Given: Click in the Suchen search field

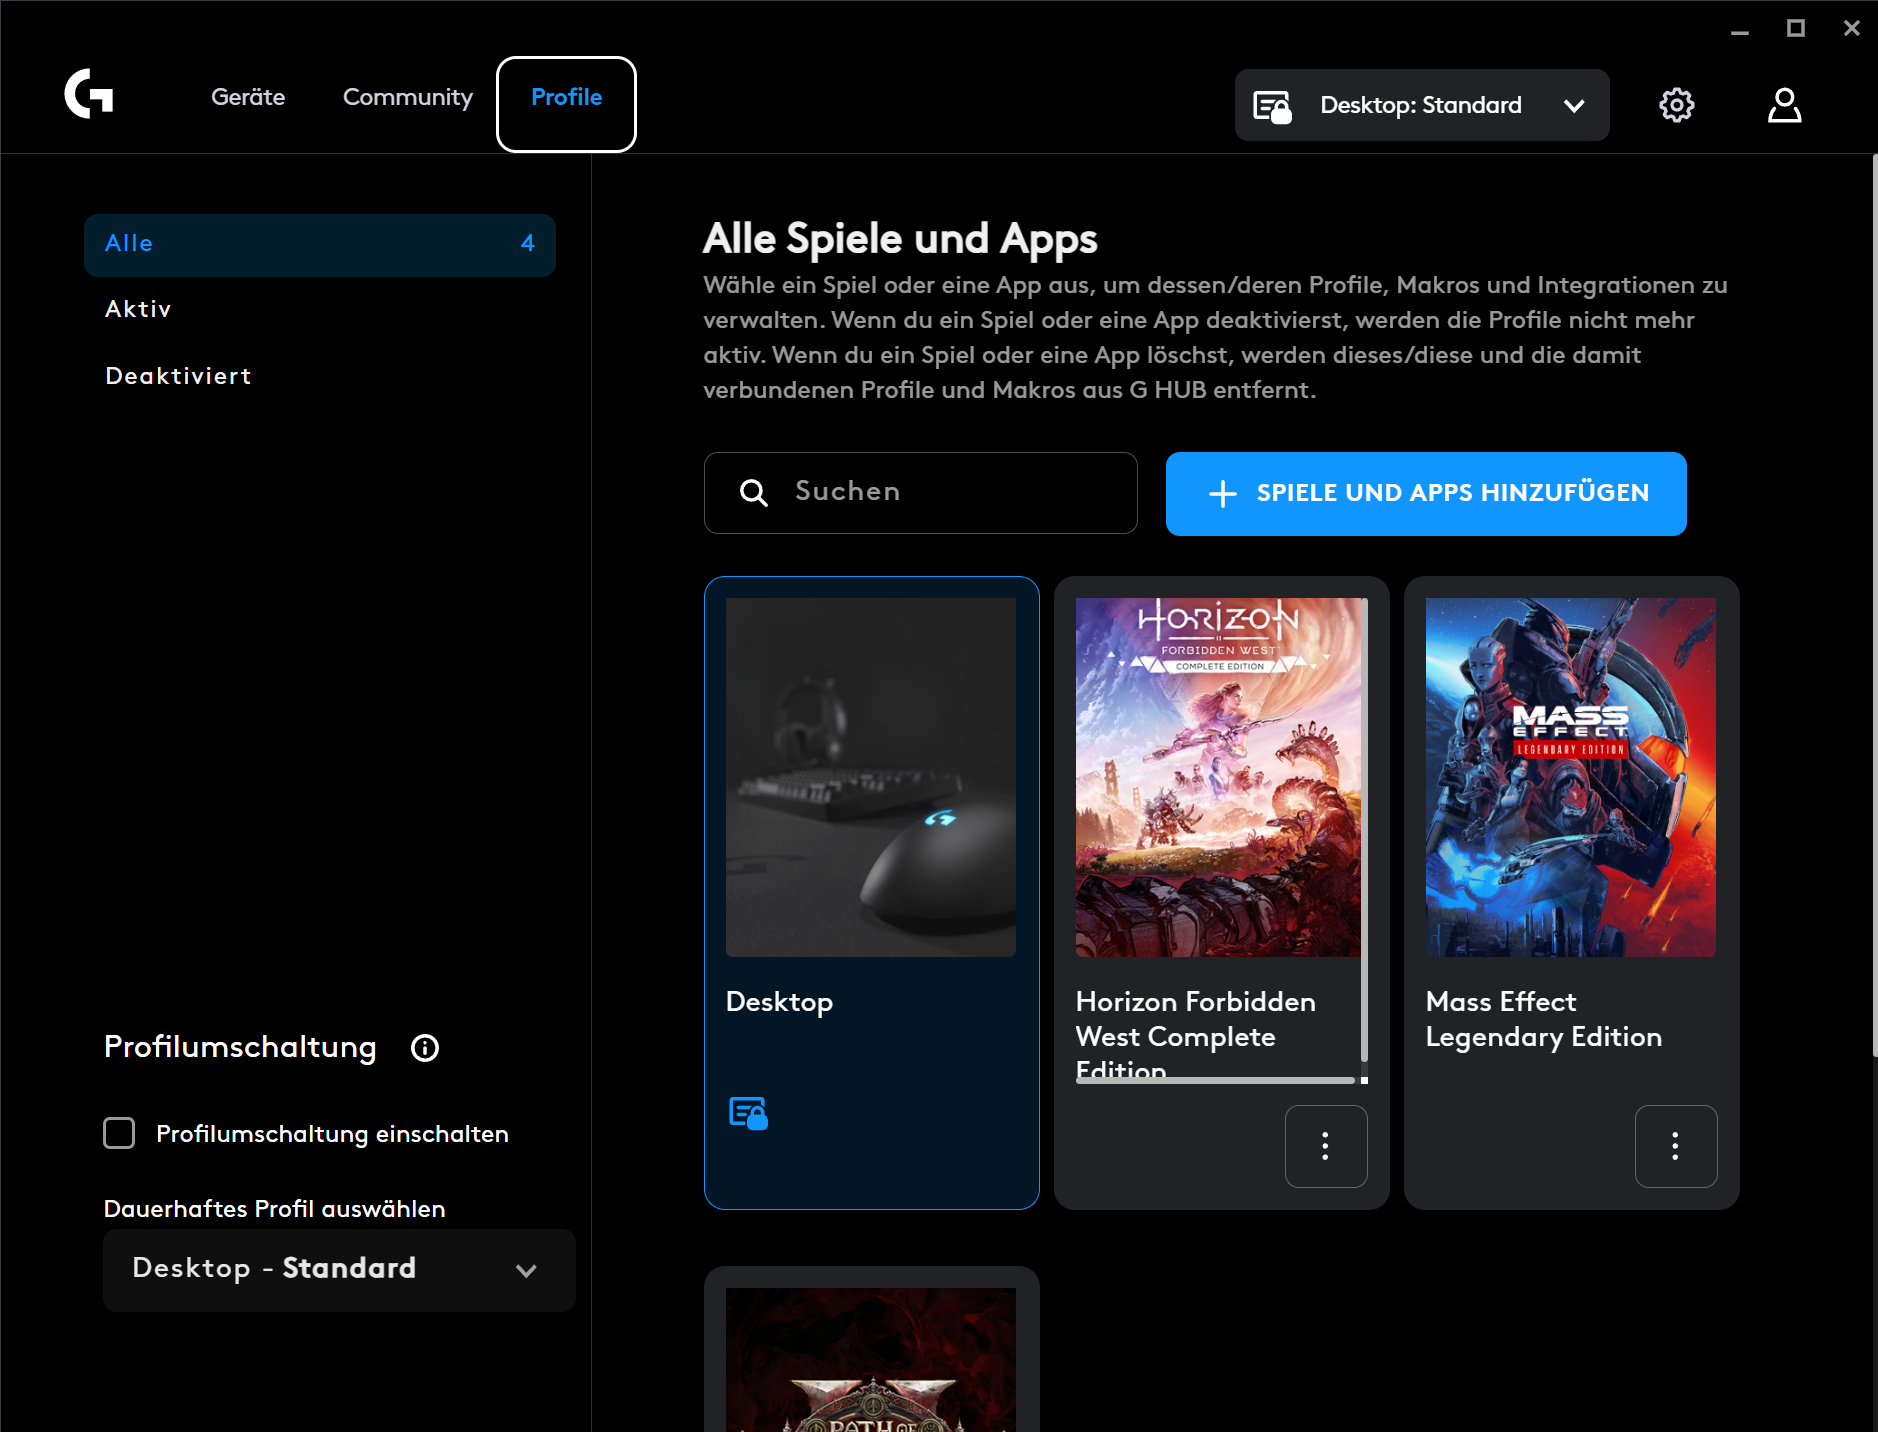Looking at the screenshot, I should tap(921, 493).
